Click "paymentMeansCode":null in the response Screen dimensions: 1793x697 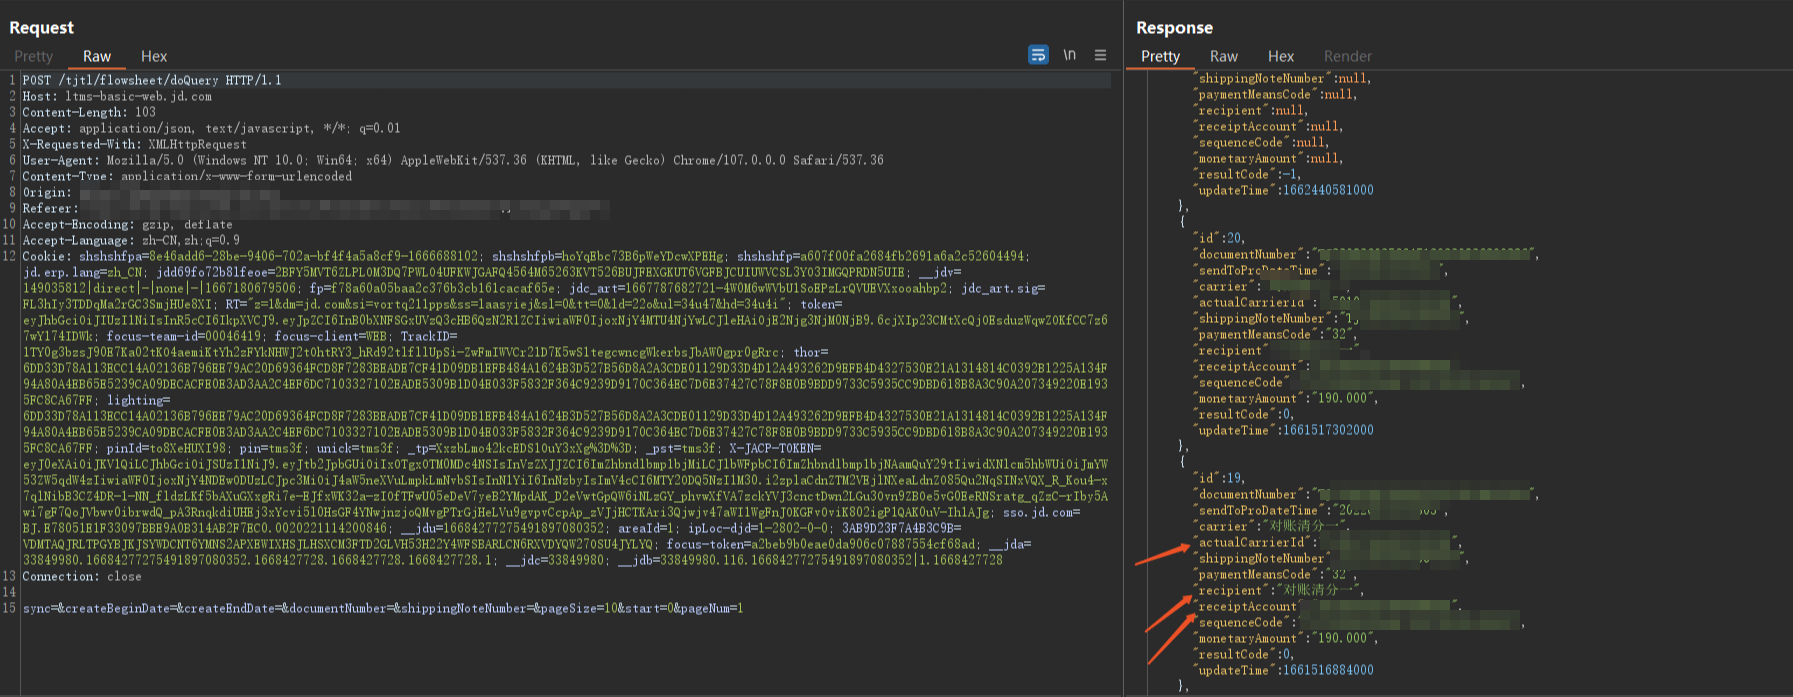[x=1275, y=94]
